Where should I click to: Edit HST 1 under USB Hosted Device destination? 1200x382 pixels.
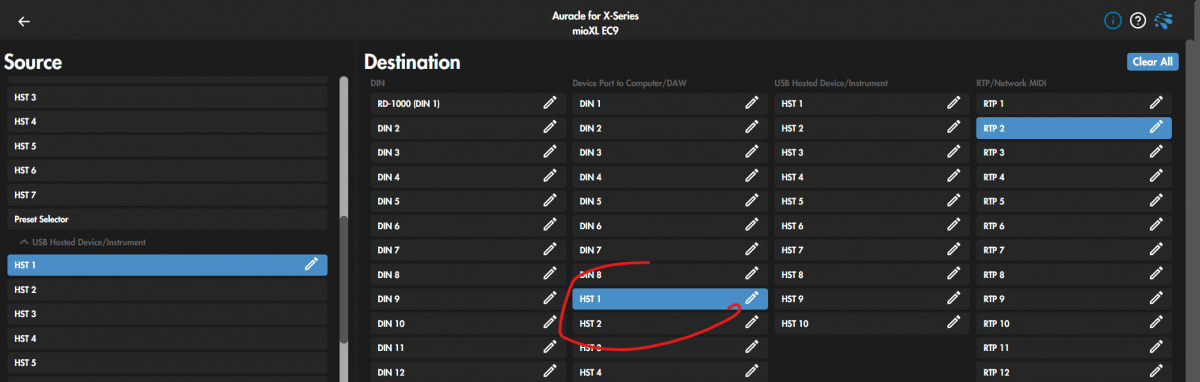[954, 103]
